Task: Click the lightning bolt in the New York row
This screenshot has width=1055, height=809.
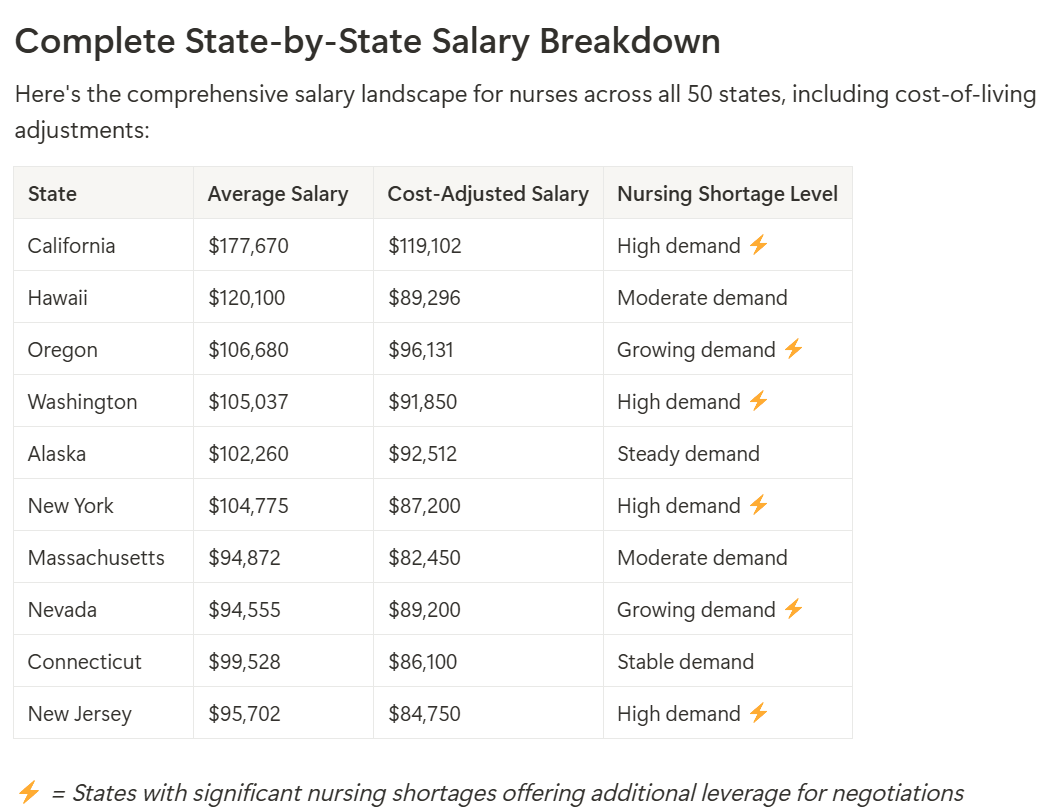Action: pyautogui.click(x=758, y=505)
